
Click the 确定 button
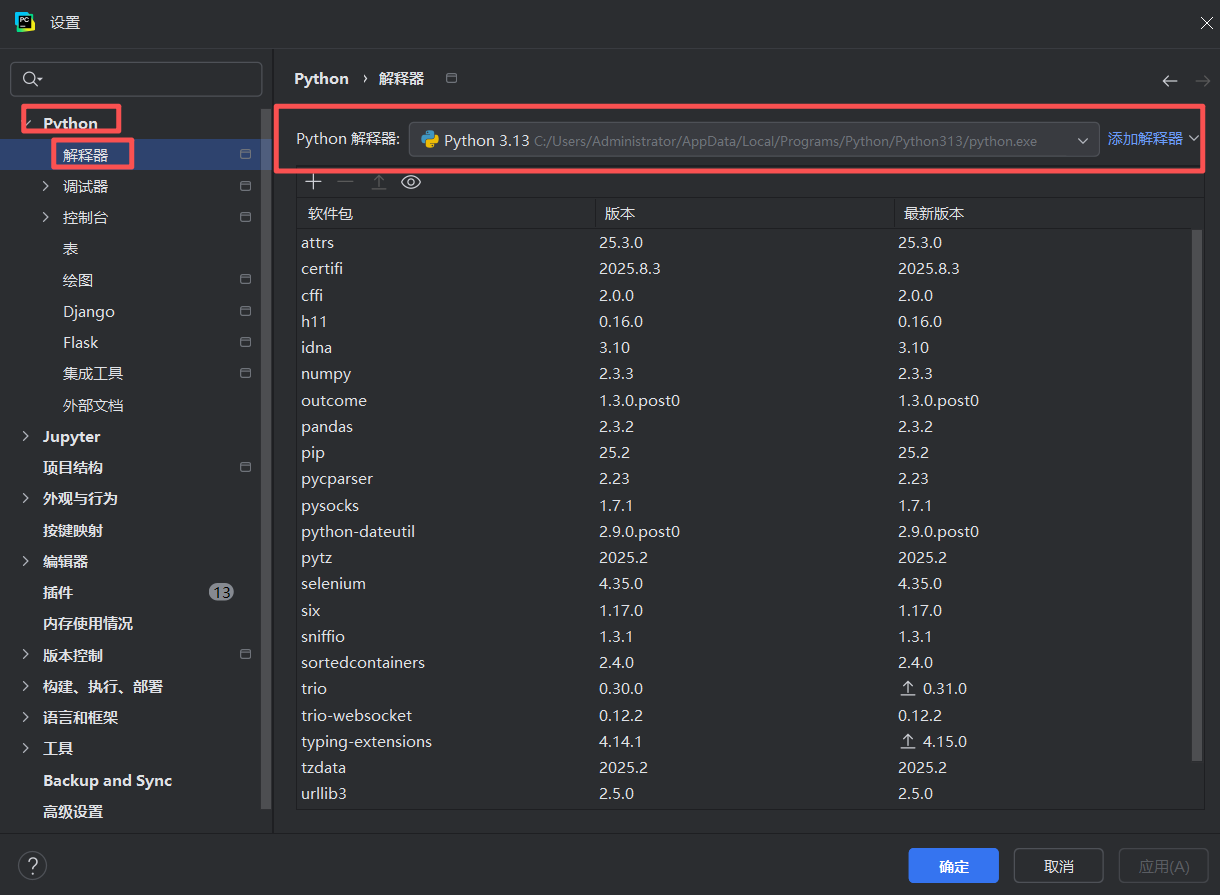(x=953, y=866)
